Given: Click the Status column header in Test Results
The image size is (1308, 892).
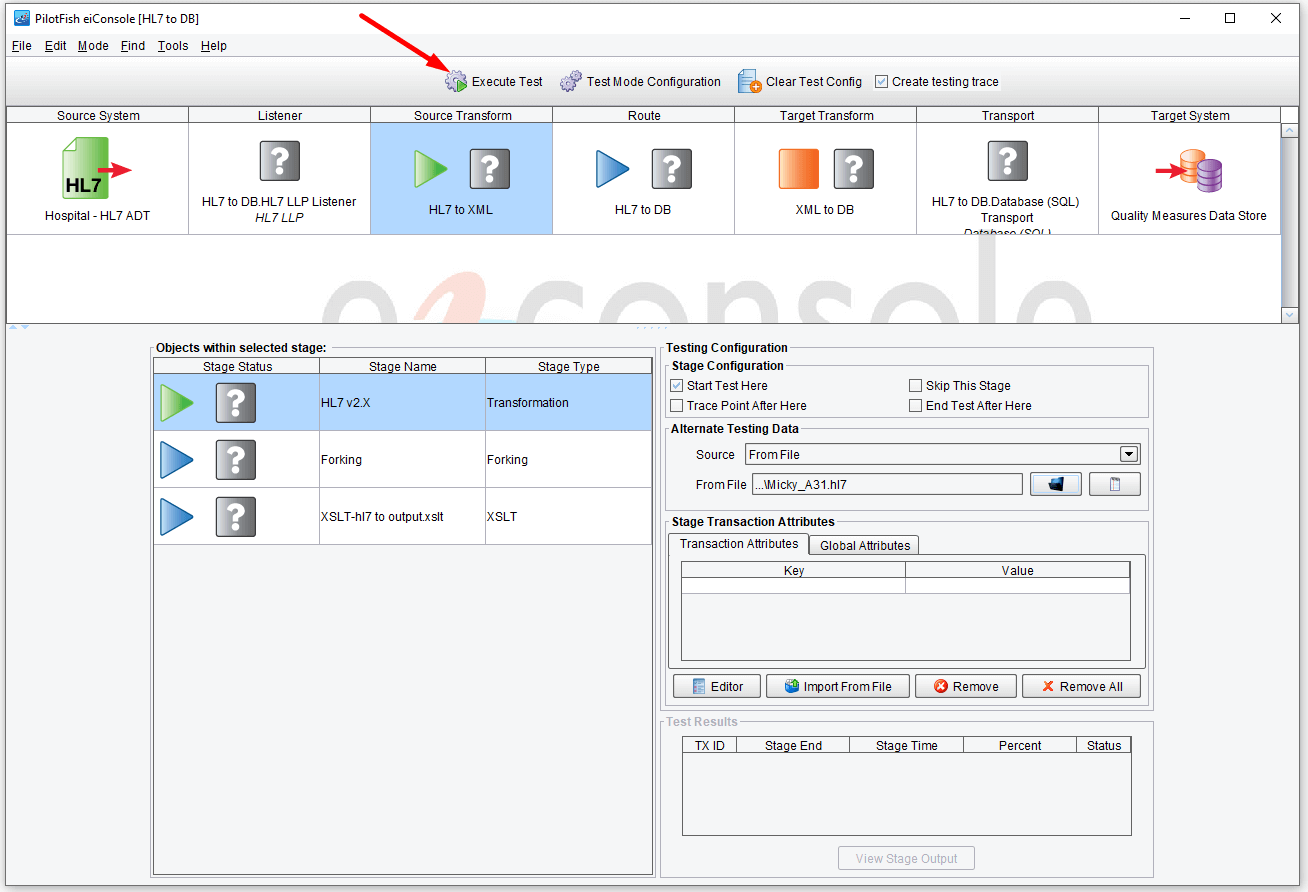Looking at the screenshot, I should (1104, 745).
